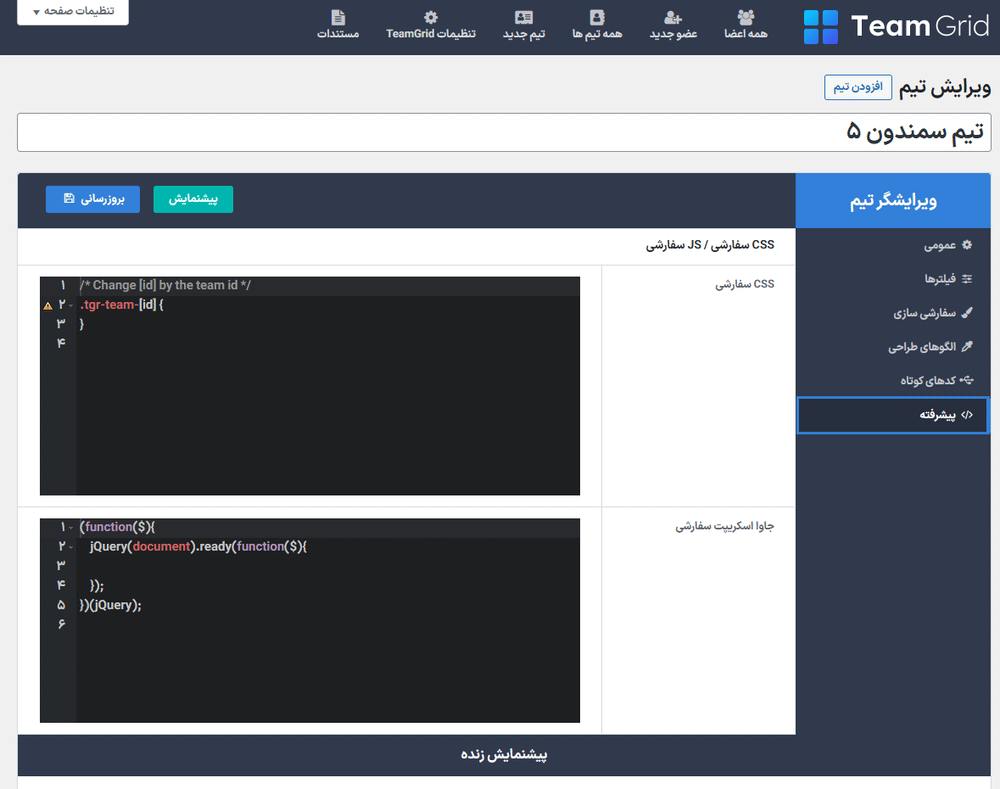The image size is (1000, 789).
Task: Collapse the fold arrow on JavaScript line 1
Action: click(x=72, y=527)
